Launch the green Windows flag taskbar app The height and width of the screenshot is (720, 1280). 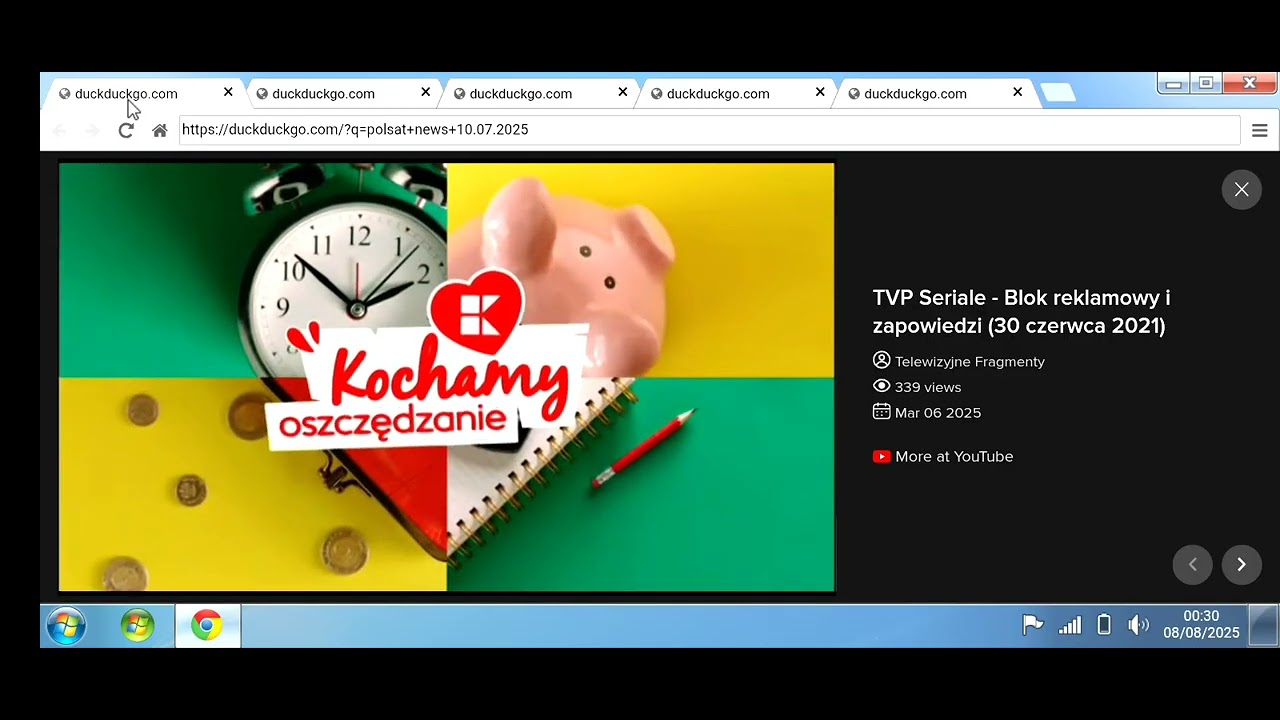coord(137,626)
